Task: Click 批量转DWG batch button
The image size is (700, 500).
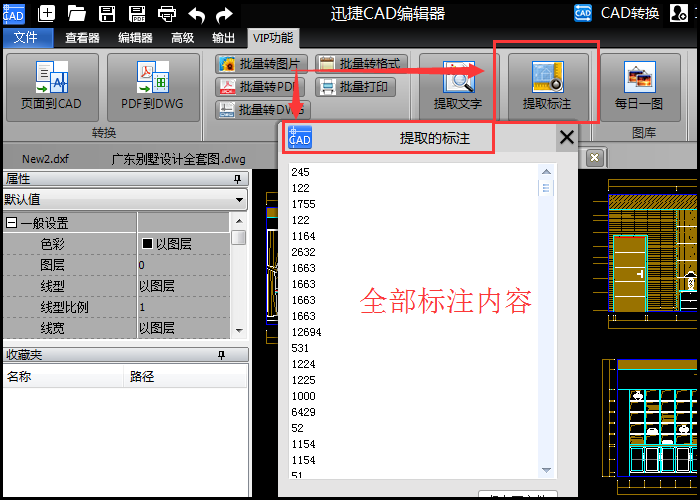Action: [x=263, y=109]
